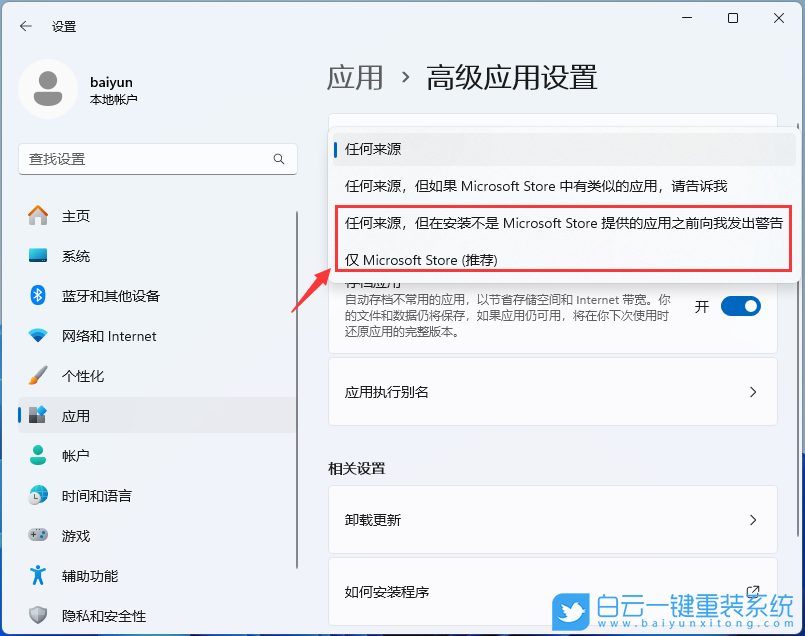Open 时间和语言 settings

click(97, 496)
